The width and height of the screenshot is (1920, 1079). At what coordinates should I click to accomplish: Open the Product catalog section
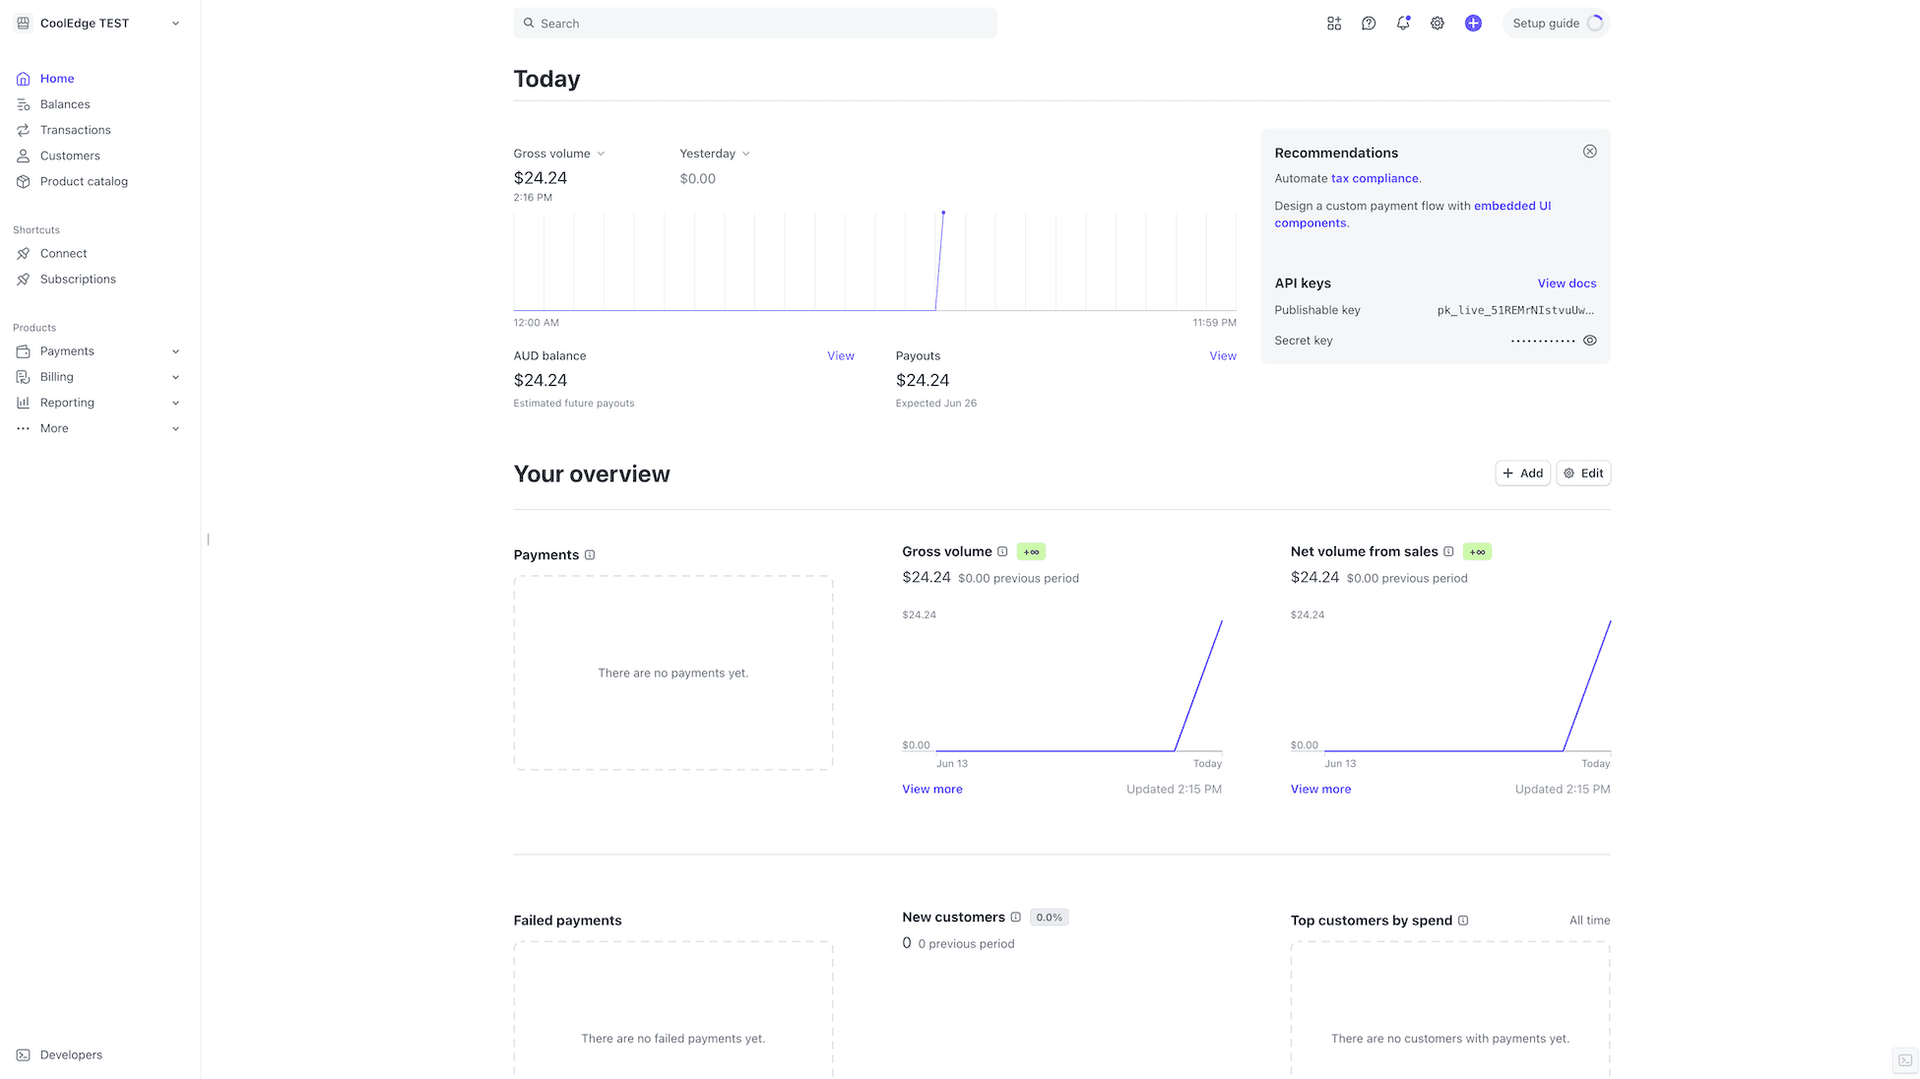[x=83, y=181]
